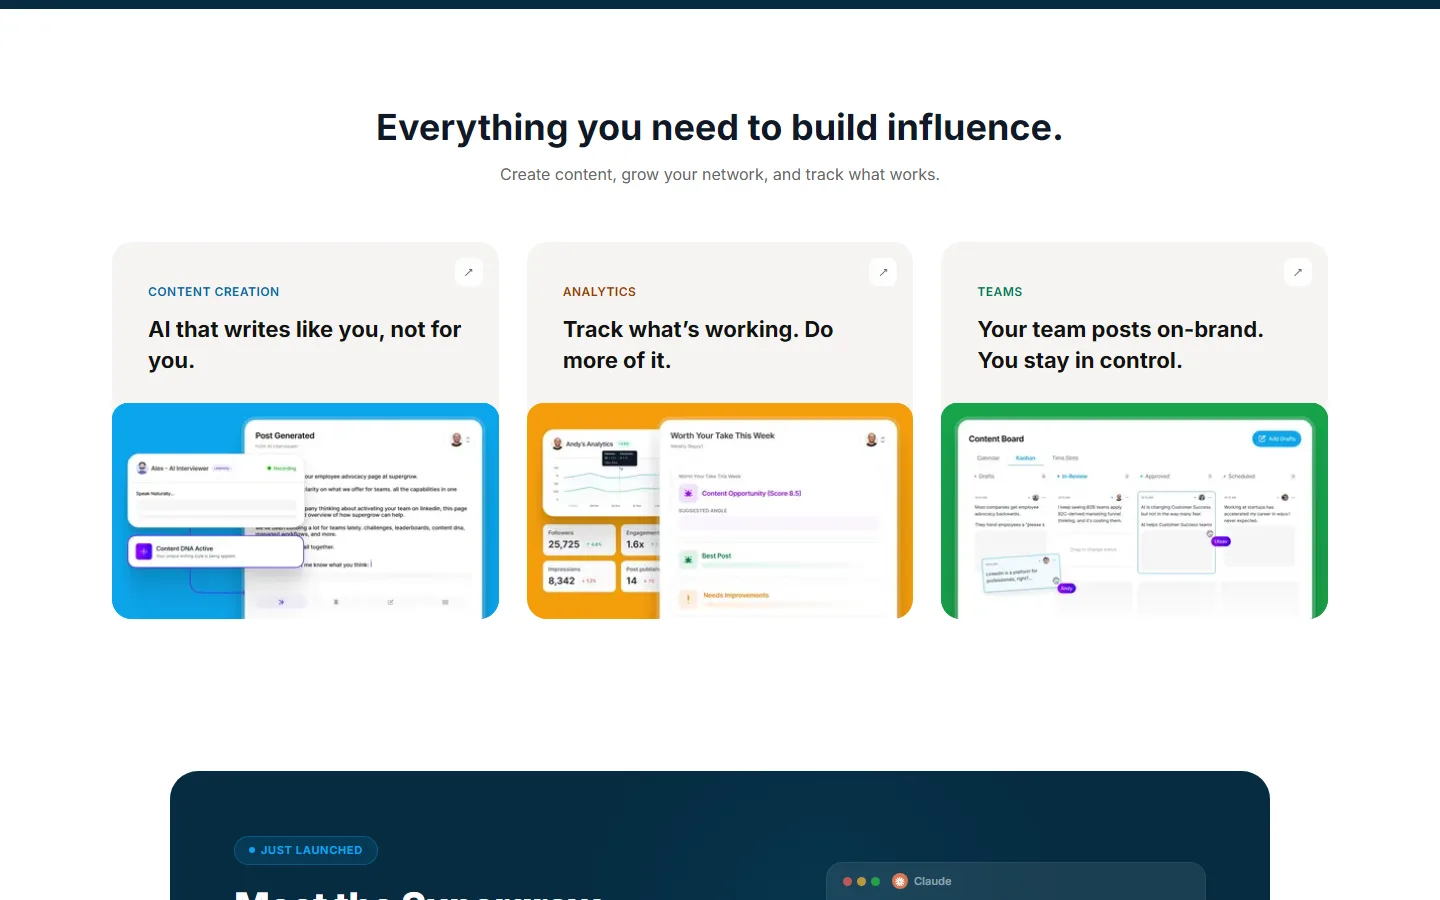The width and height of the screenshot is (1440, 900).
Task: Click the "Claude" window title text
Action: tap(932, 881)
